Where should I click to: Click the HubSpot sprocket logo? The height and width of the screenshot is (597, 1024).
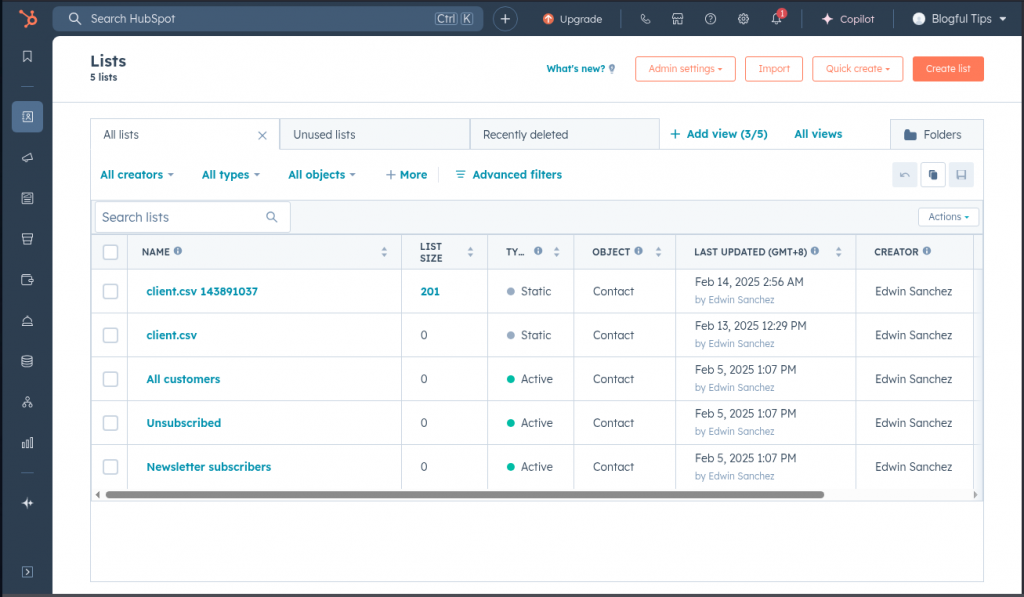coord(27,18)
